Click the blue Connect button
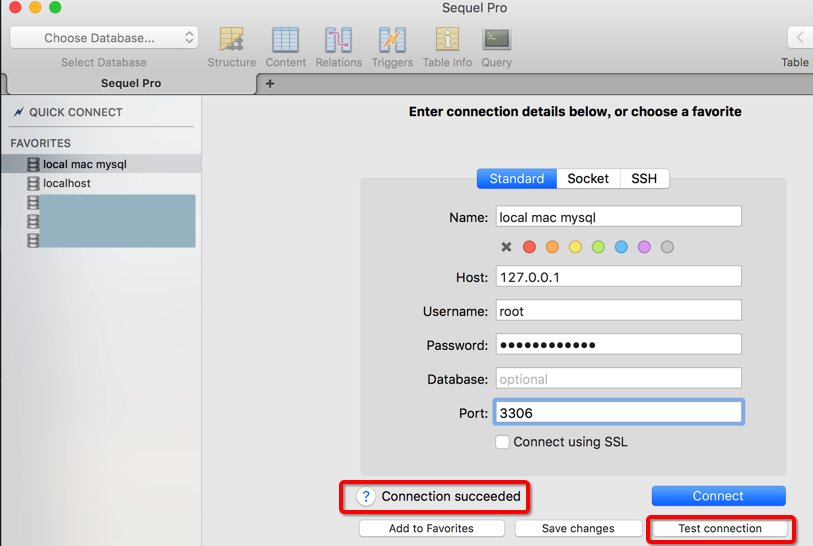 coord(718,496)
